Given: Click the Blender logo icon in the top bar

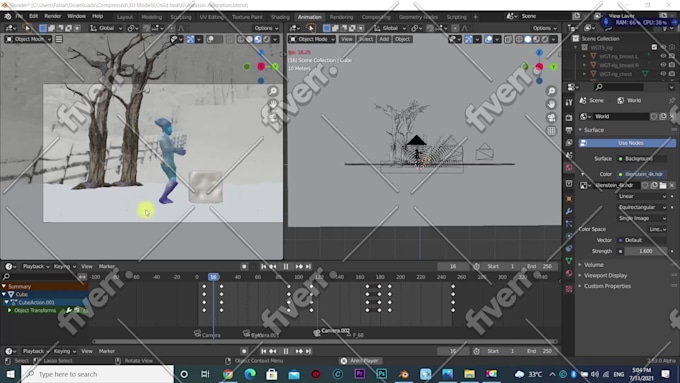Looking at the screenshot, I should 8,16.
